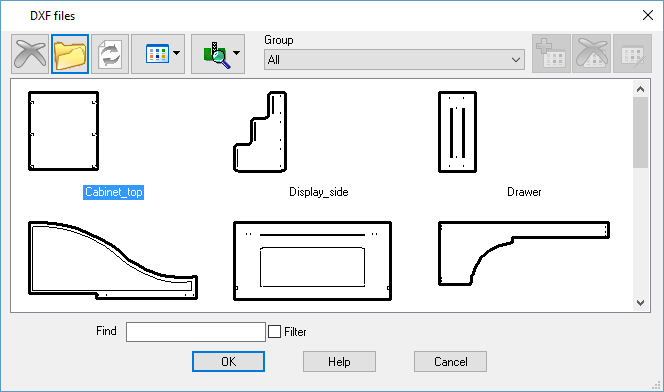The height and width of the screenshot is (392, 664).
Task: Expand the Group dropdown showing All
Action: tap(394, 60)
